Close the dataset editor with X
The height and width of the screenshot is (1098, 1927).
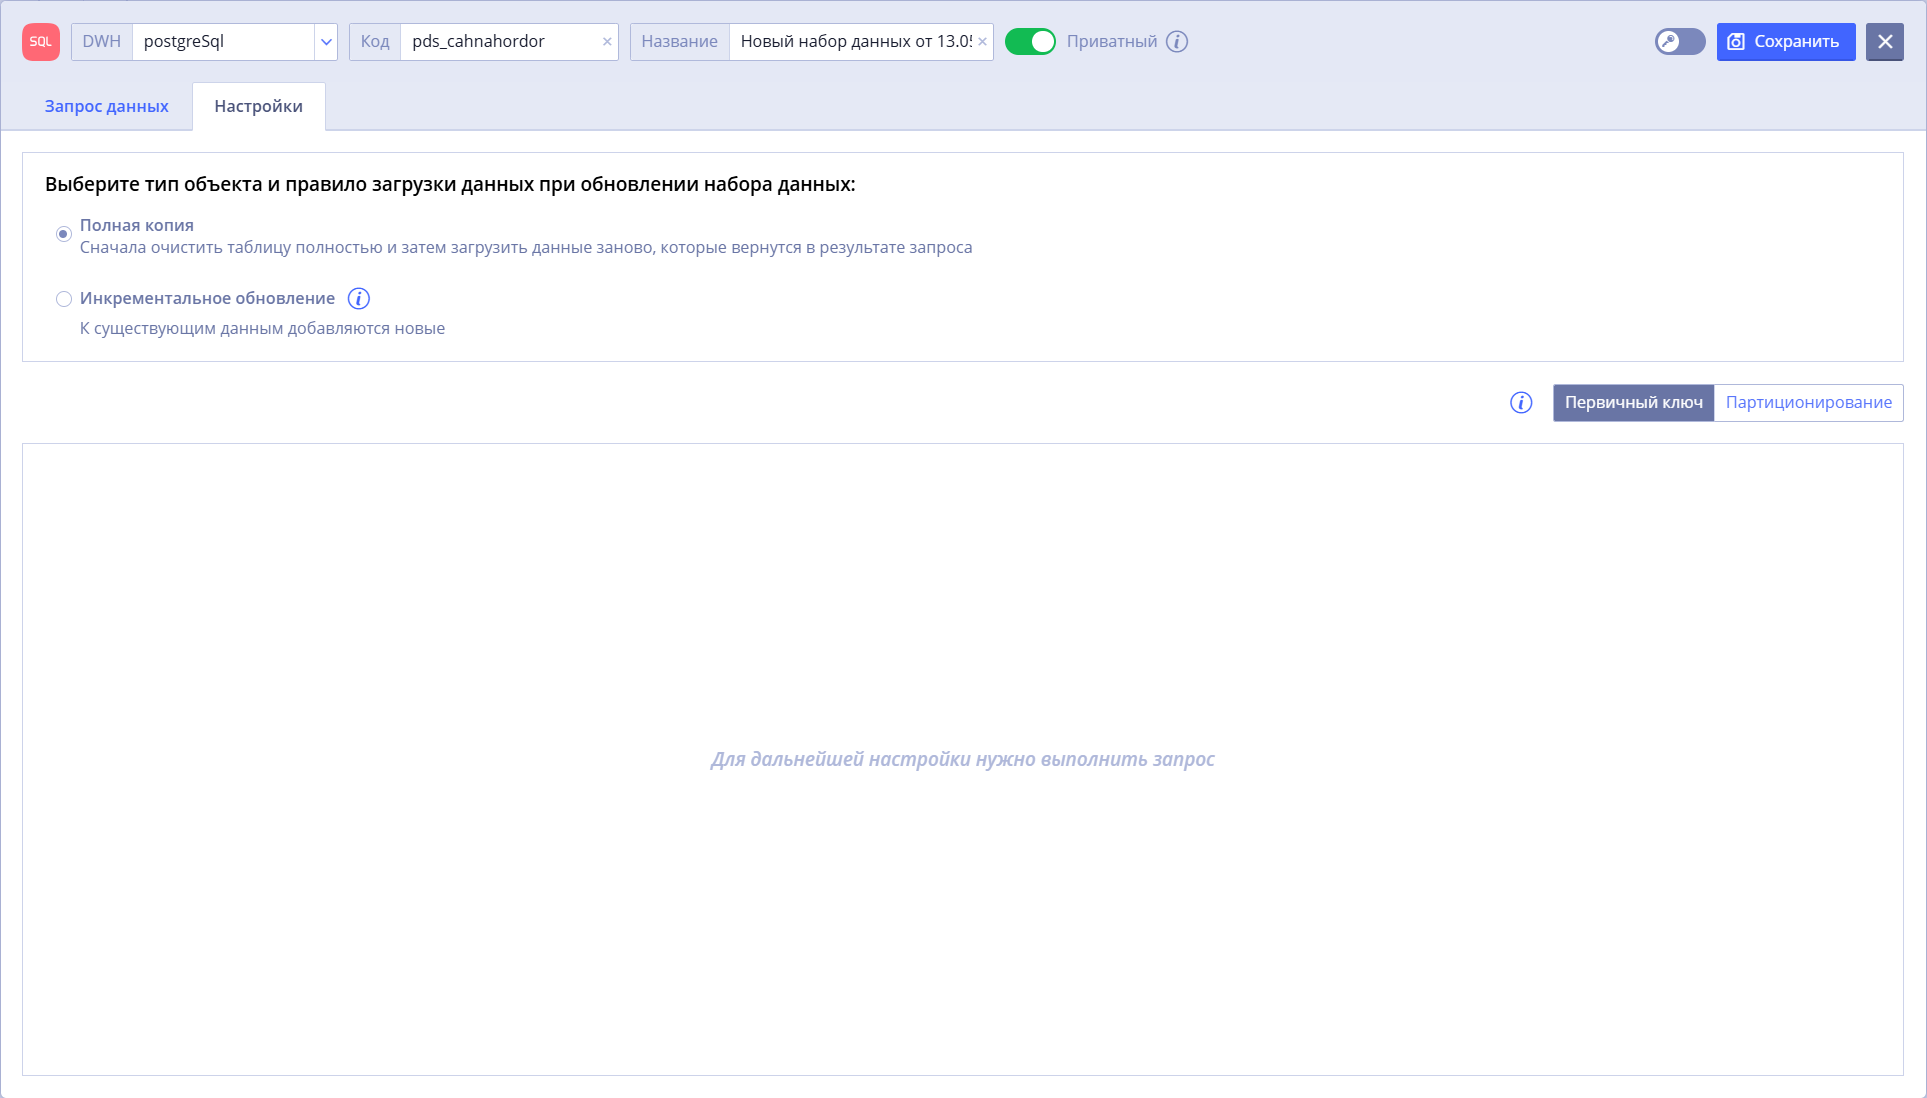coord(1885,42)
